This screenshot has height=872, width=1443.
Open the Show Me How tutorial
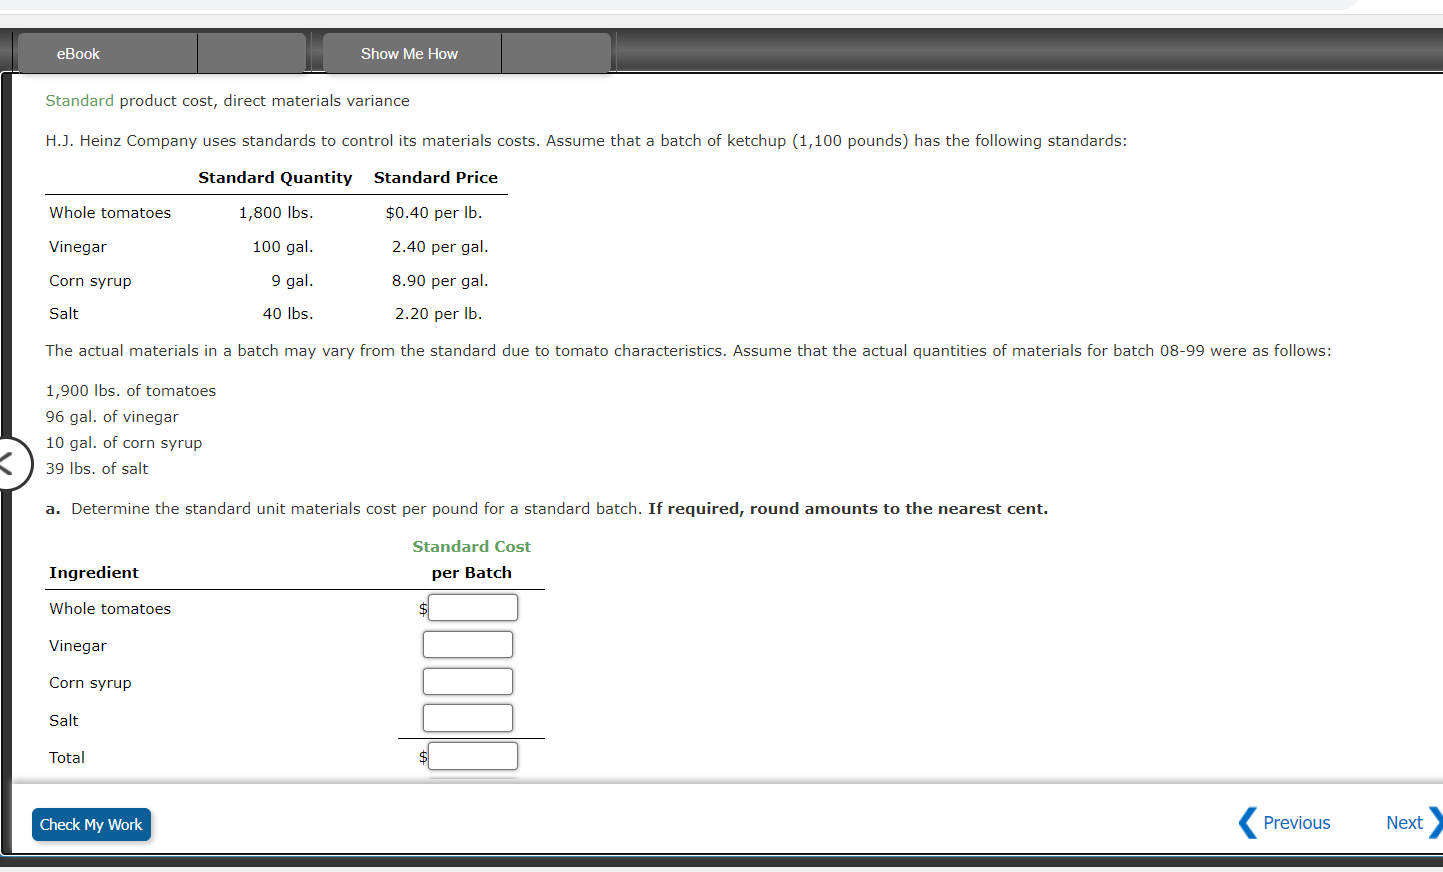click(x=411, y=53)
